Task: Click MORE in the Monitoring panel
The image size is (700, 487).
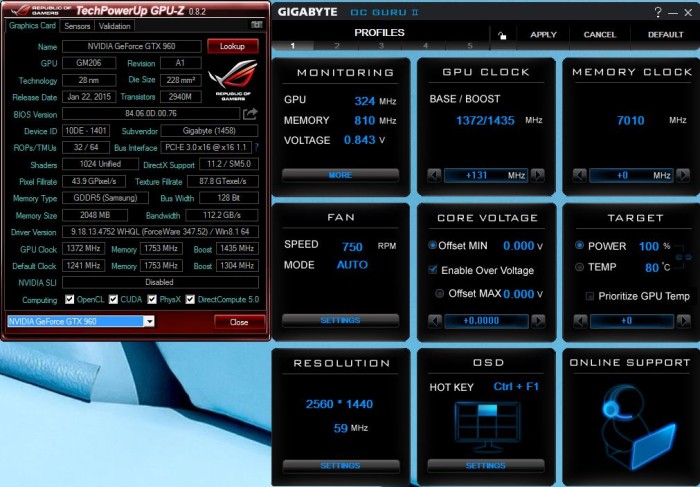Action: 340,175
